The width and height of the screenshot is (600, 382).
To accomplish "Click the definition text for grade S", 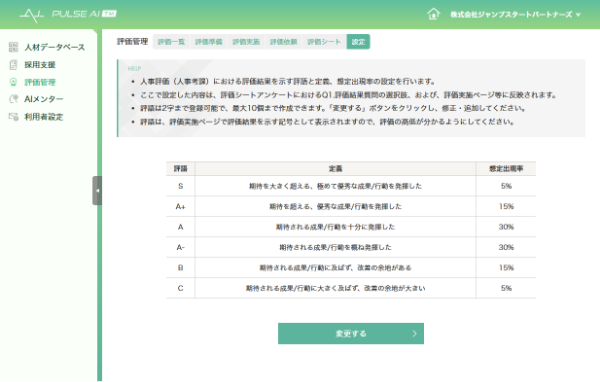I will pyautogui.click(x=336, y=186).
